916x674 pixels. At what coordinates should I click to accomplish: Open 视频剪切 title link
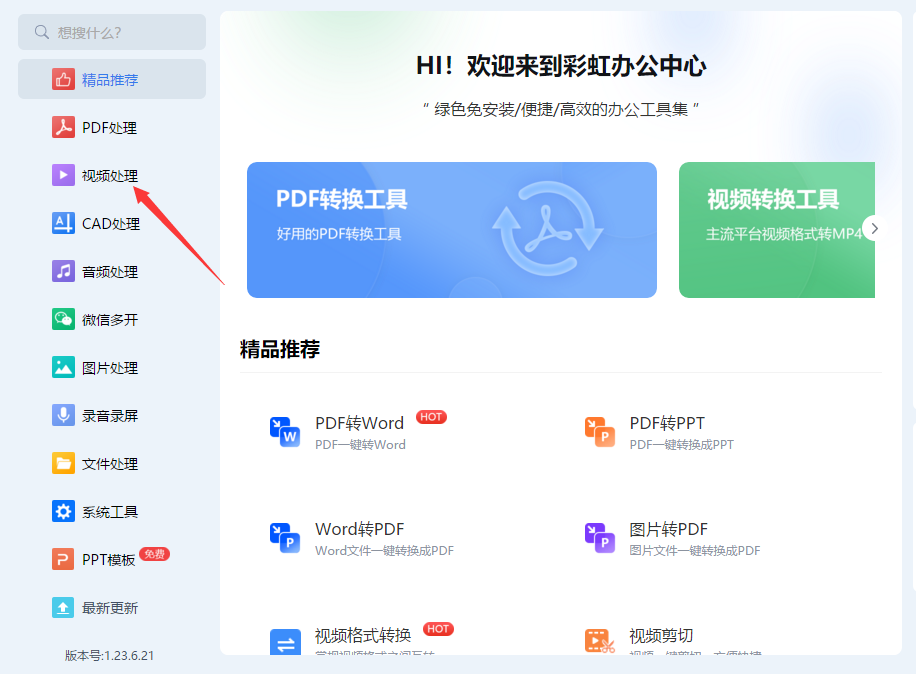[x=661, y=635]
